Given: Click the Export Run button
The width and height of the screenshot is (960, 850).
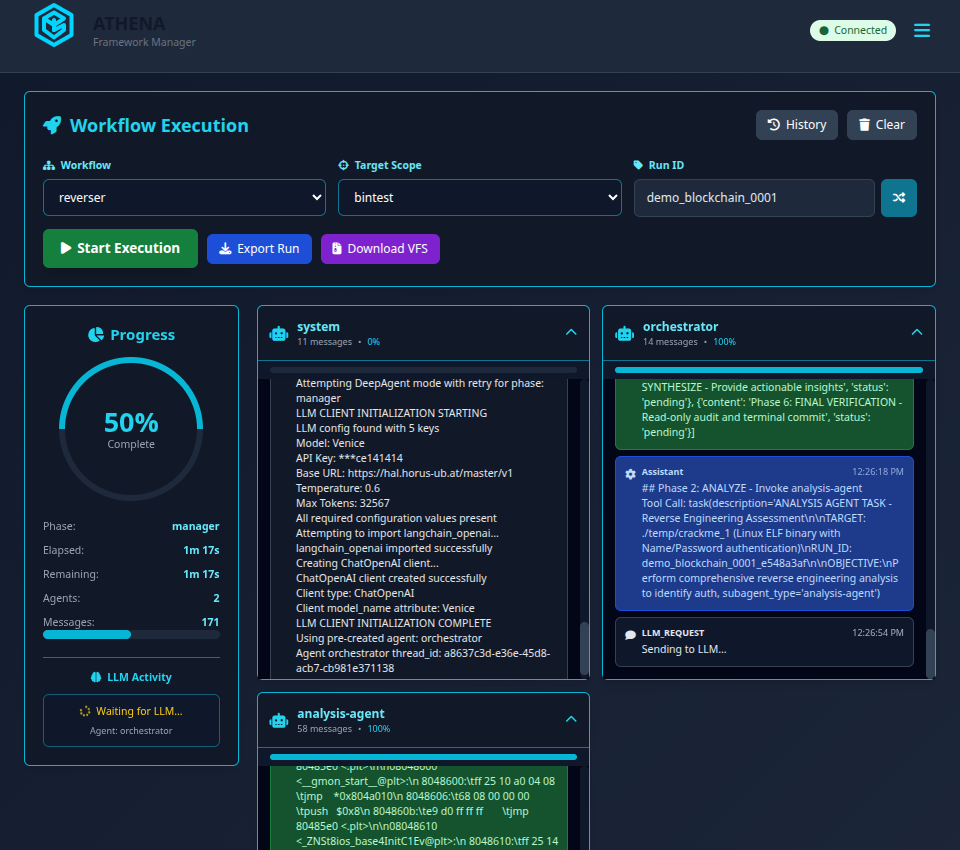Looking at the screenshot, I should [x=259, y=249].
